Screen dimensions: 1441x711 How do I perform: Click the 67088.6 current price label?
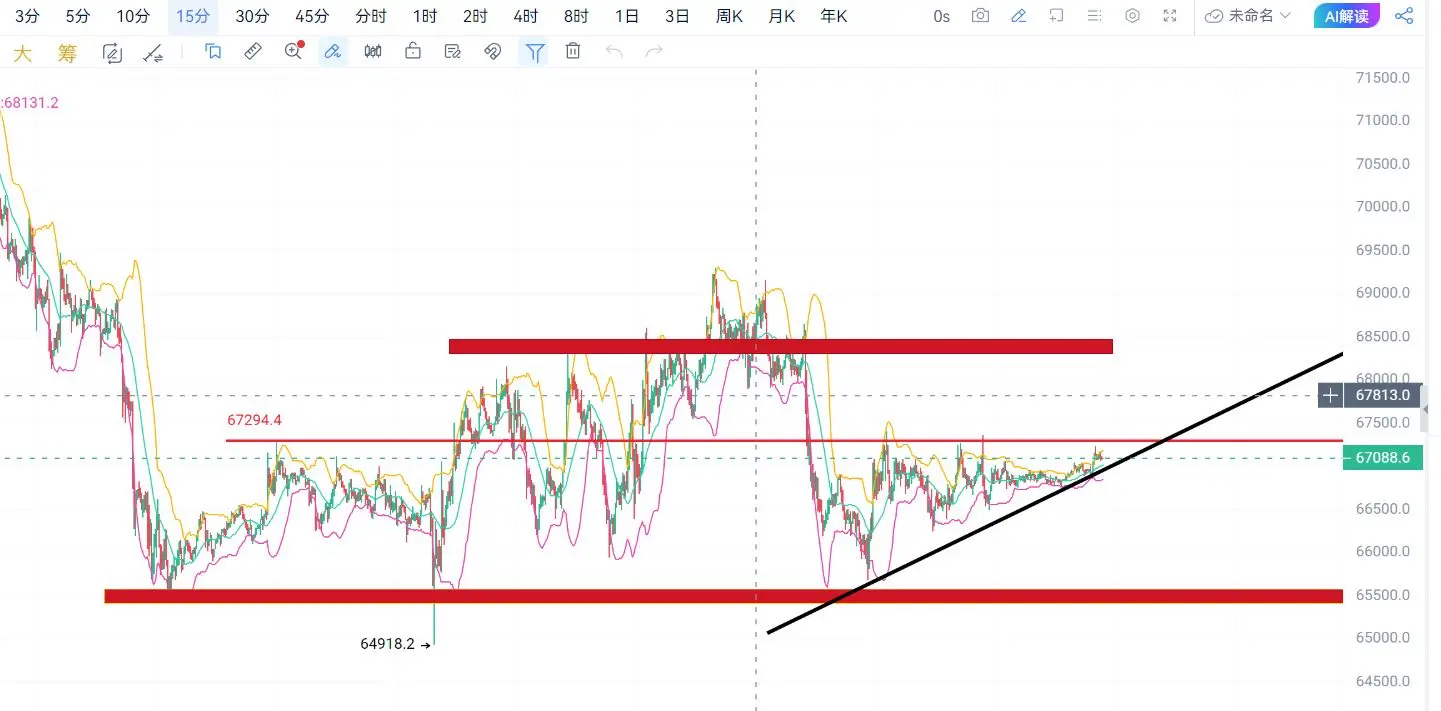[1384, 459]
